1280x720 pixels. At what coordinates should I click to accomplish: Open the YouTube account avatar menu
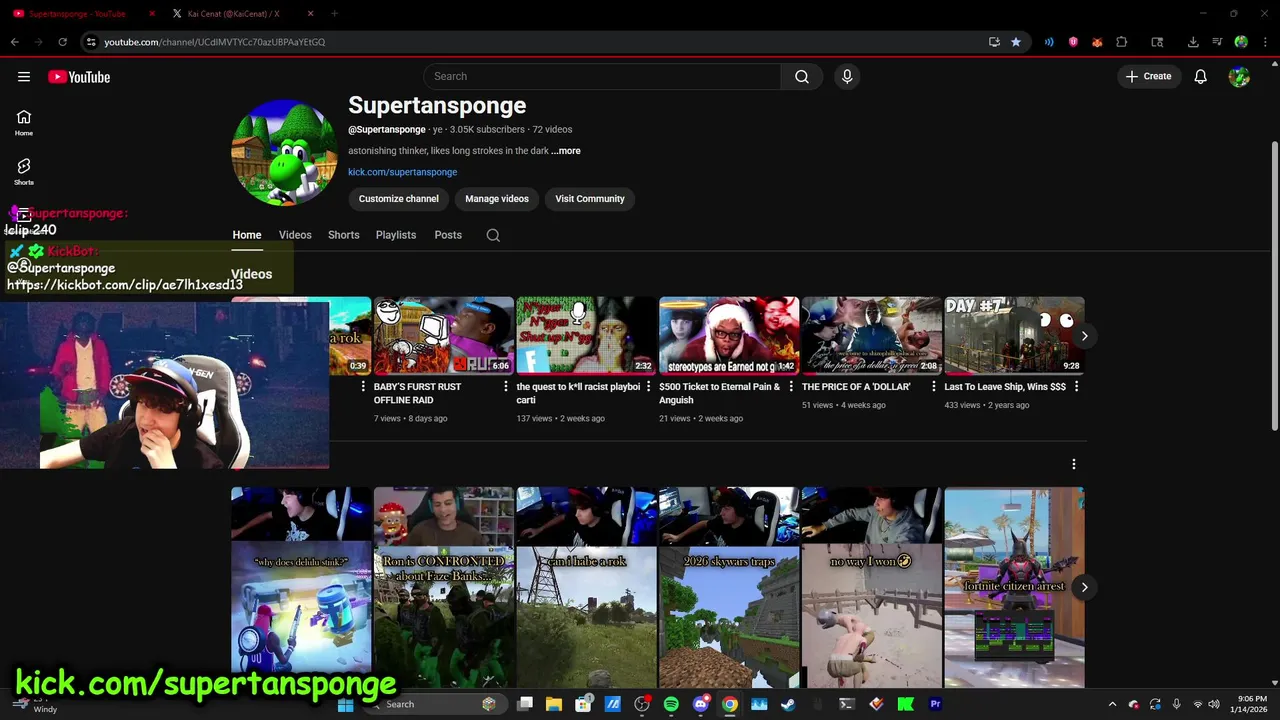[x=1239, y=77]
